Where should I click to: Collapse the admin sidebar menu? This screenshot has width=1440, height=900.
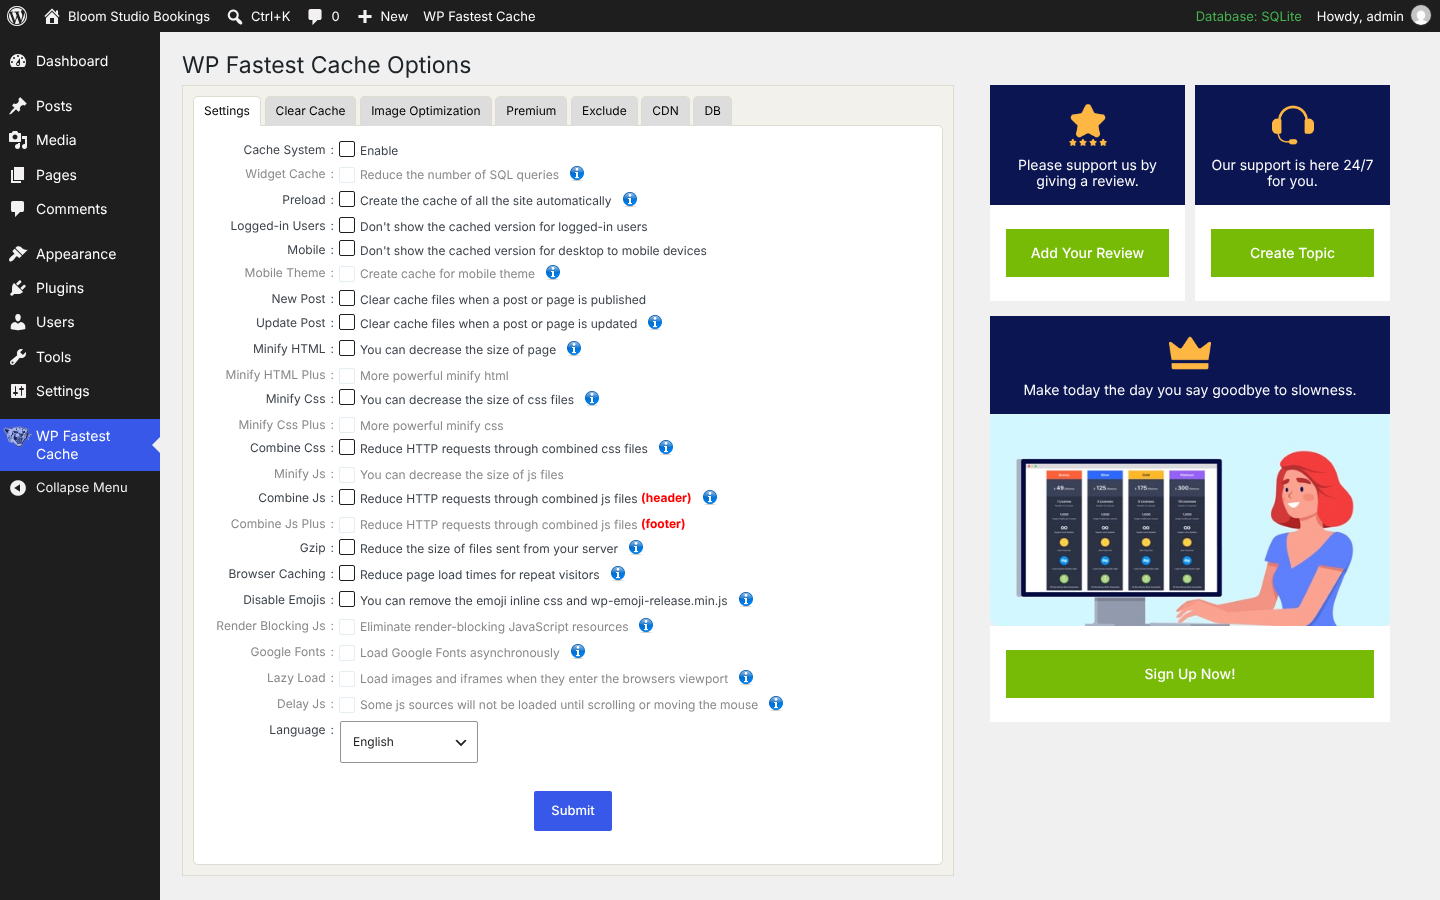(x=80, y=488)
